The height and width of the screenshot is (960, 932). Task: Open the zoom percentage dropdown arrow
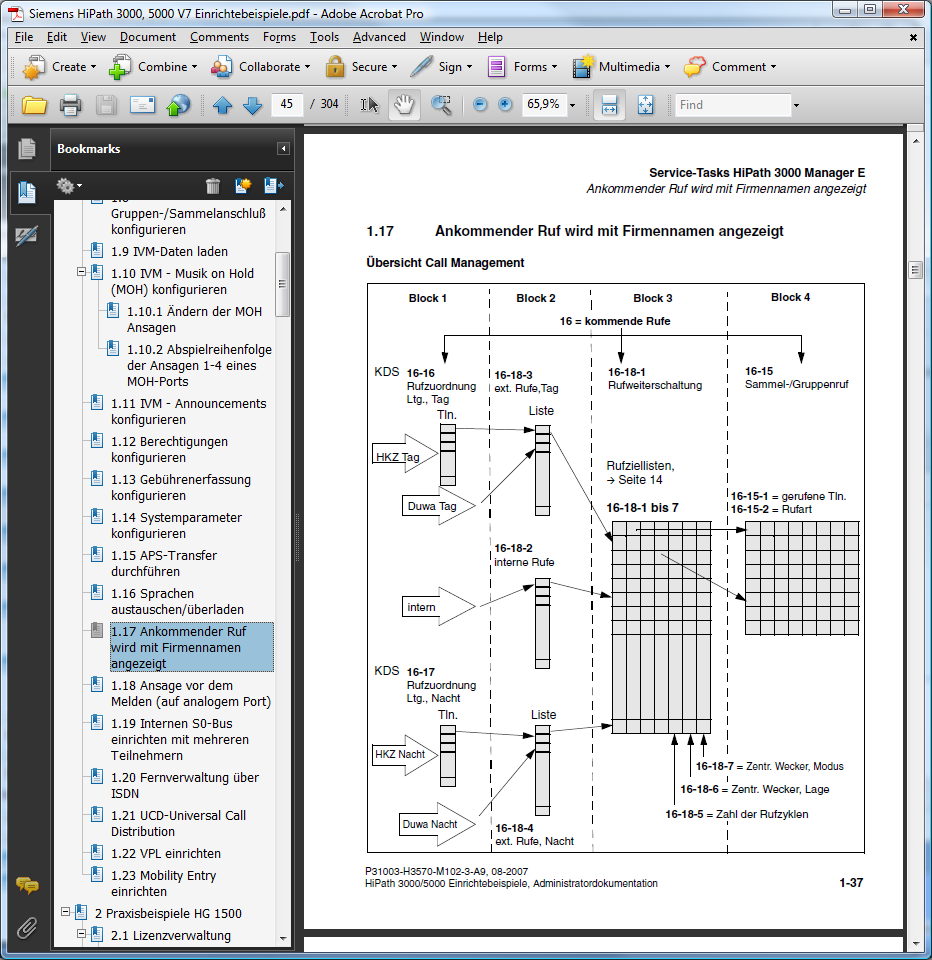(573, 105)
